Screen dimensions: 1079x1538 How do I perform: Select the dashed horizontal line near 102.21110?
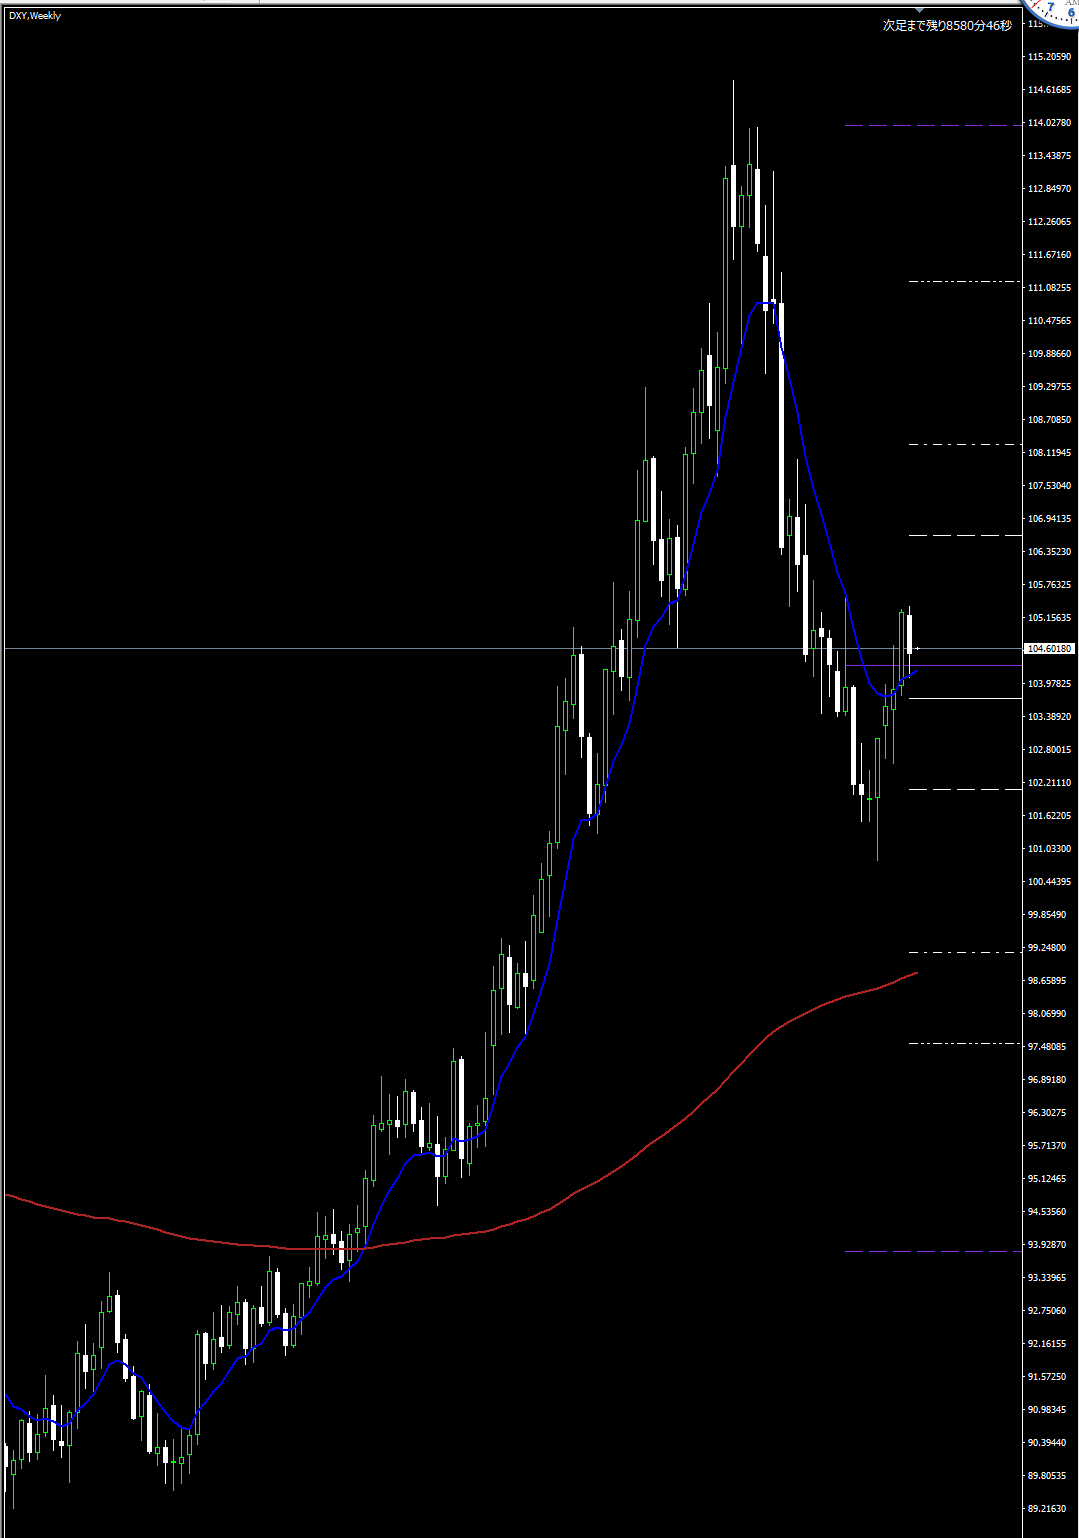[965, 789]
